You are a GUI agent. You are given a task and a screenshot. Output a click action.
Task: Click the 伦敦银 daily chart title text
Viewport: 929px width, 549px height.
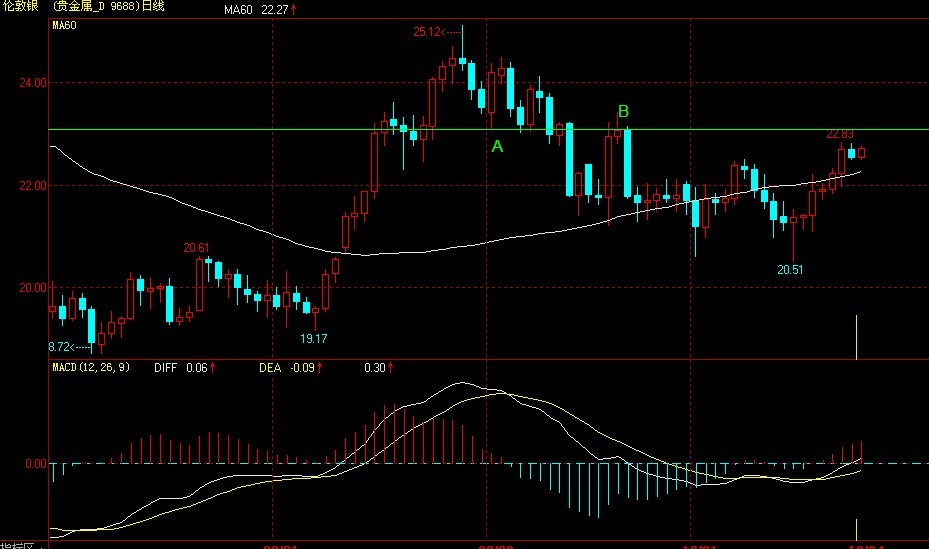(82, 6)
